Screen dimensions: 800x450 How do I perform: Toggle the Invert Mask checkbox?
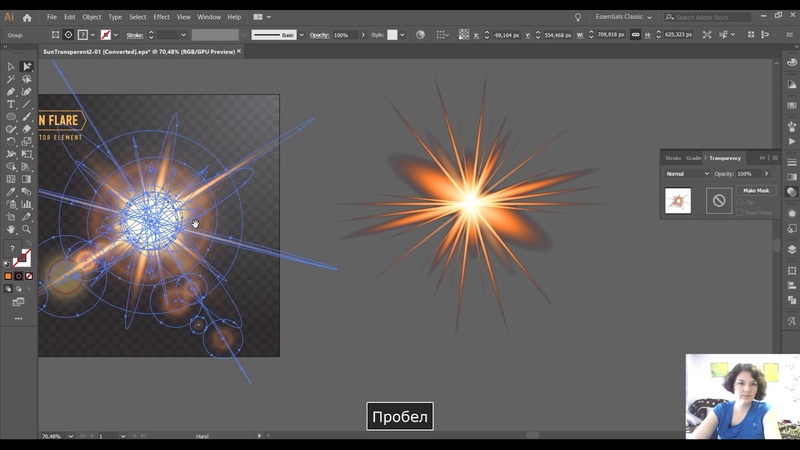(740, 213)
